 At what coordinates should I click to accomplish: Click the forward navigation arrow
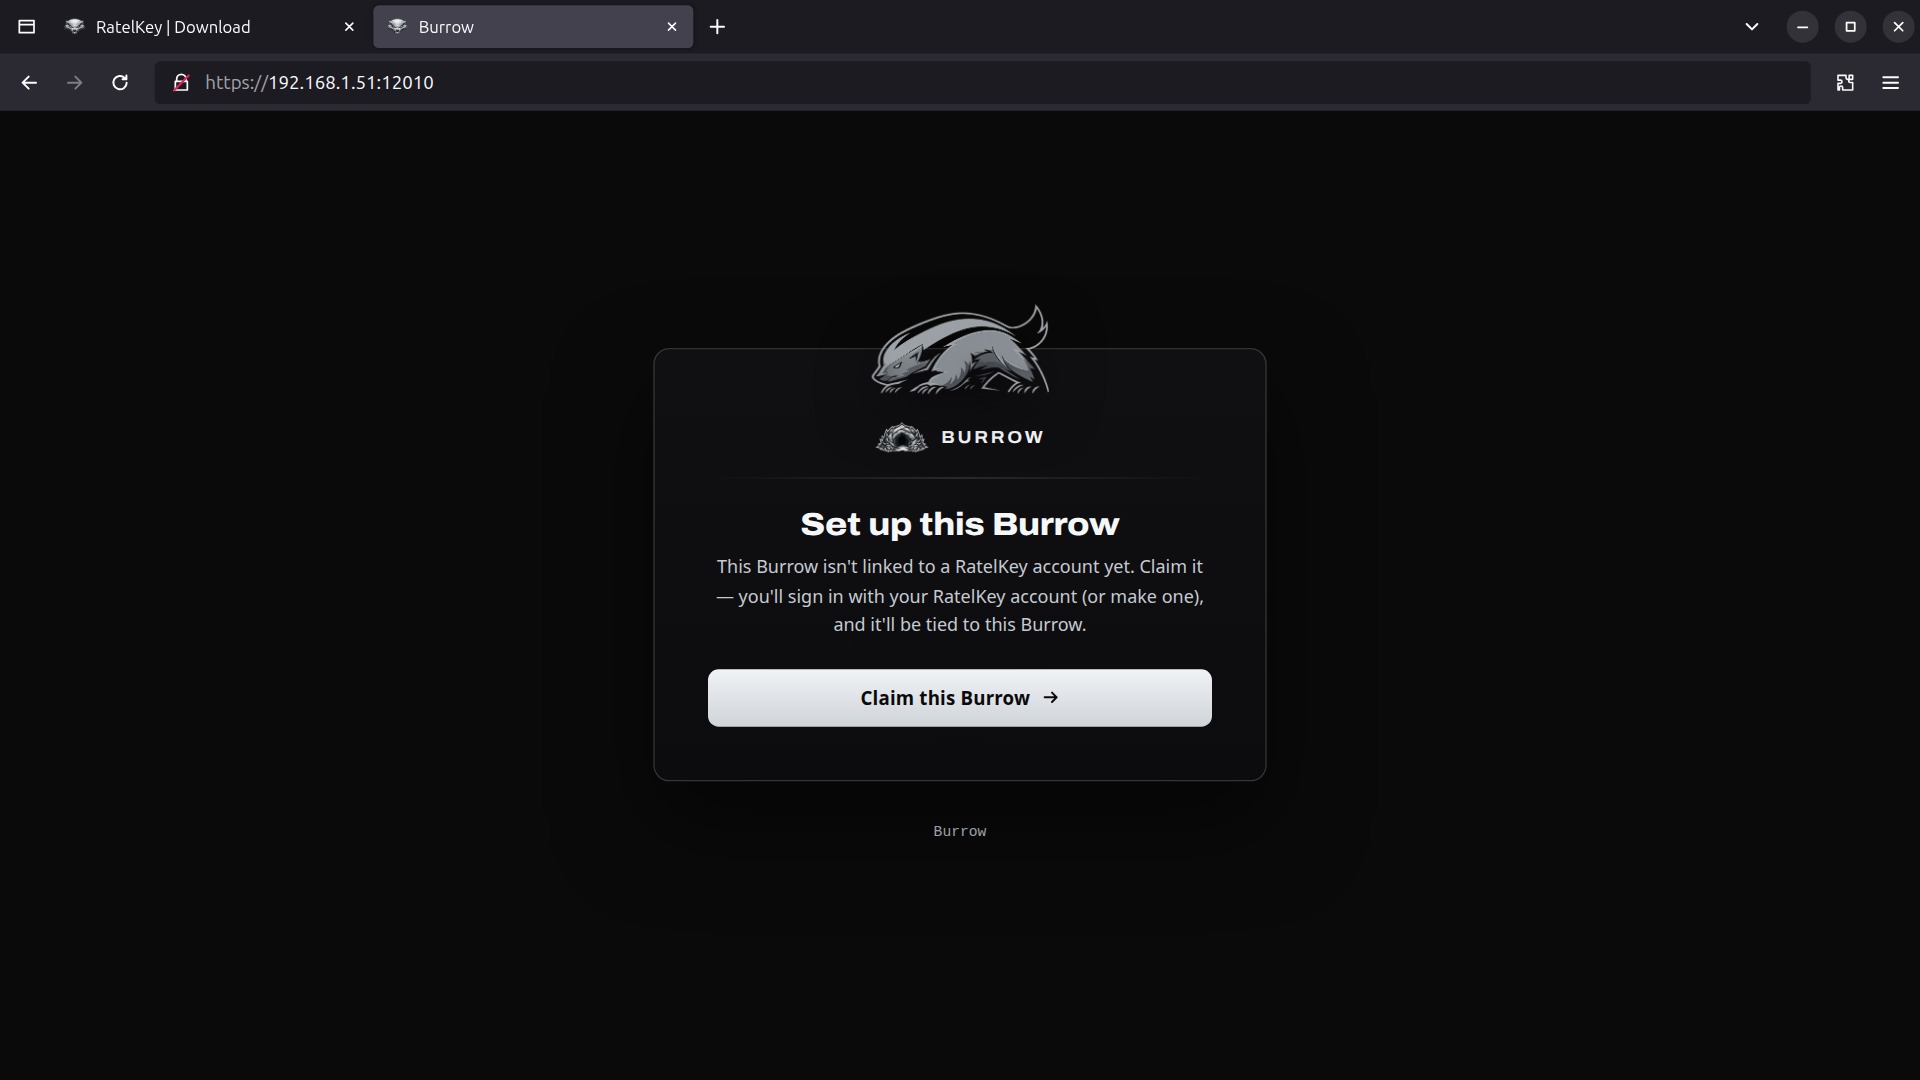tap(75, 83)
